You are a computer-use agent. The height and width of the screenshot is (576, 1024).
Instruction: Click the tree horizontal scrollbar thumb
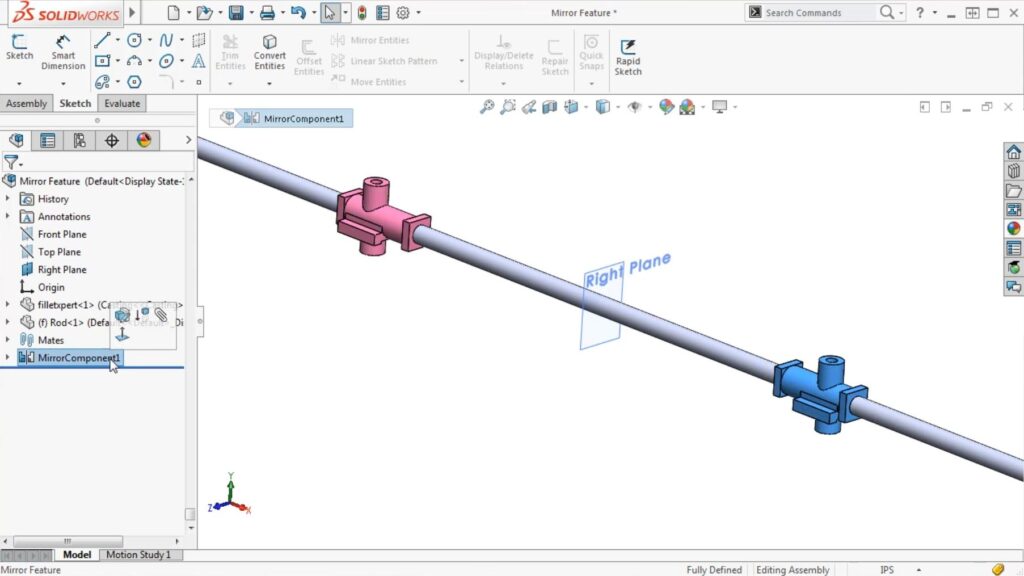(x=67, y=541)
